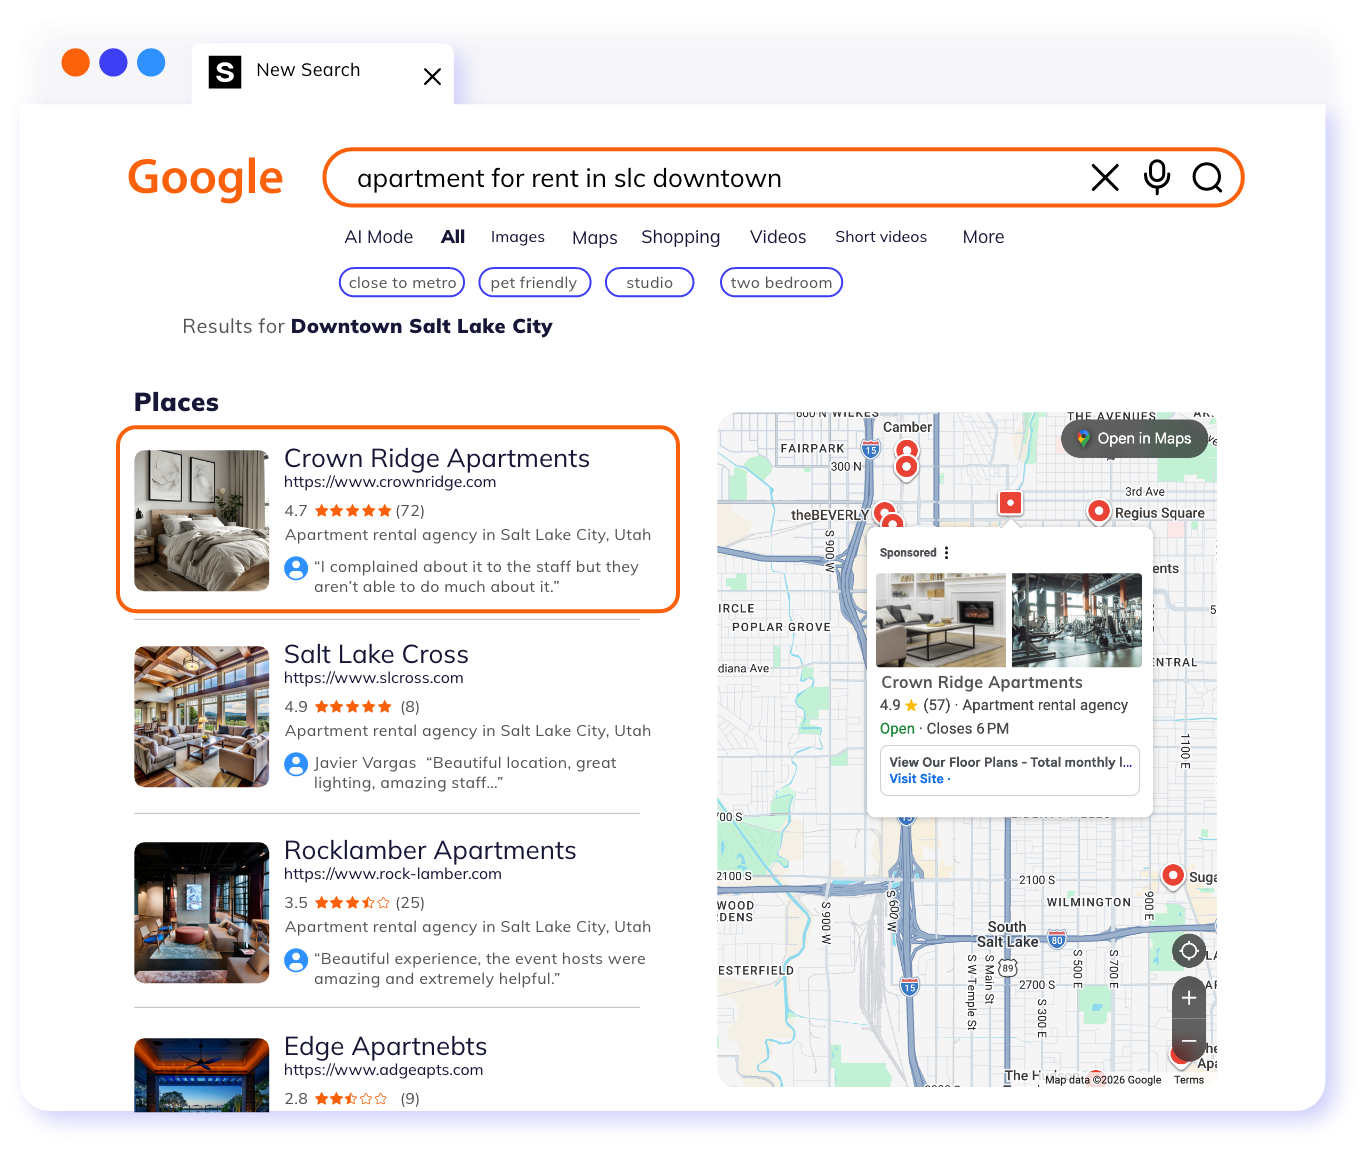
Task: Click the star rating for Salt Lake Cross
Action: click(x=353, y=707)
